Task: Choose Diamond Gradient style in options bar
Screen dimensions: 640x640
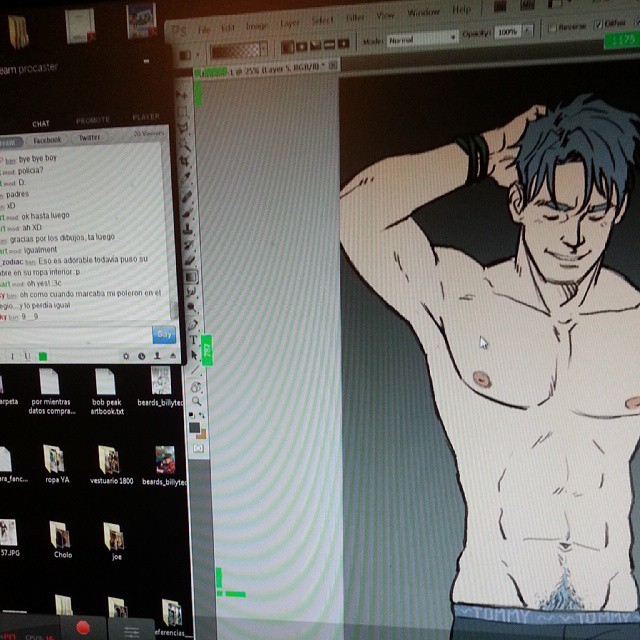Action: (343, 43)
